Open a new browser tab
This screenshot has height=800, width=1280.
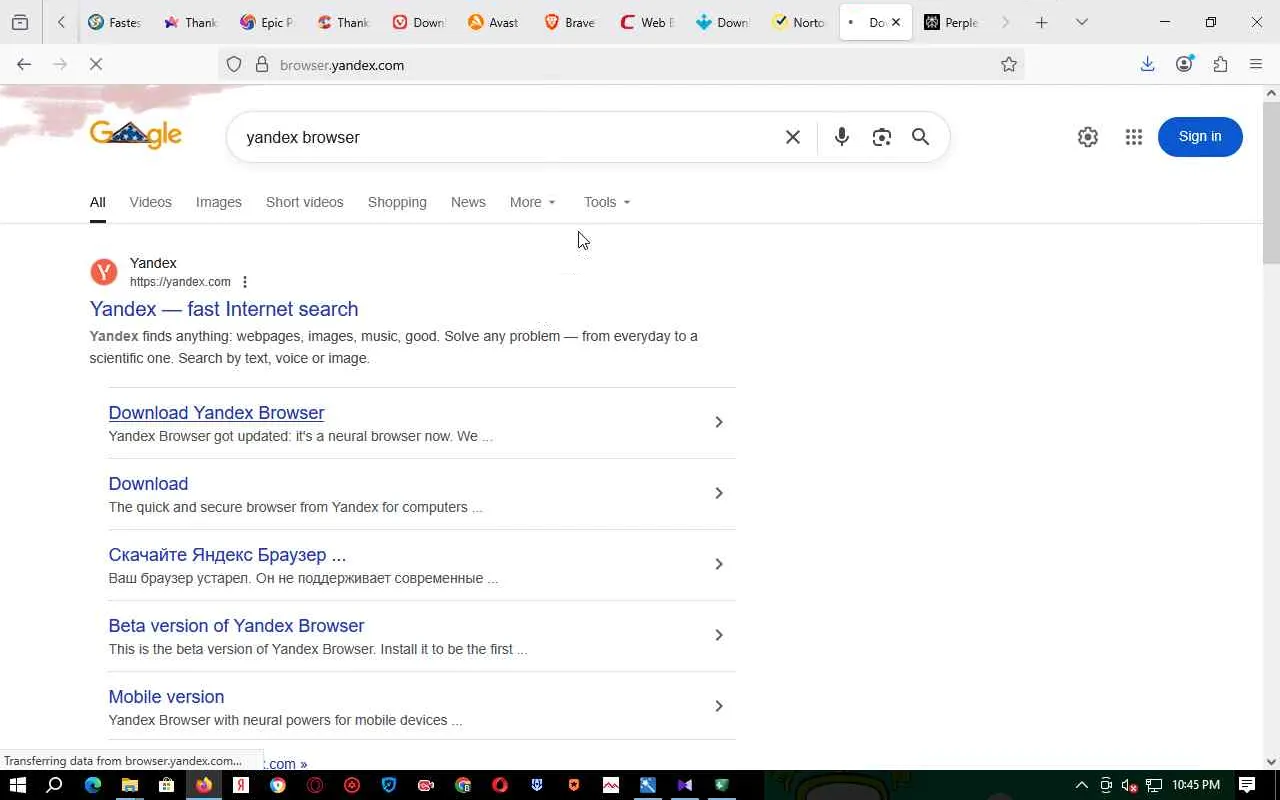click(1041, 22)
